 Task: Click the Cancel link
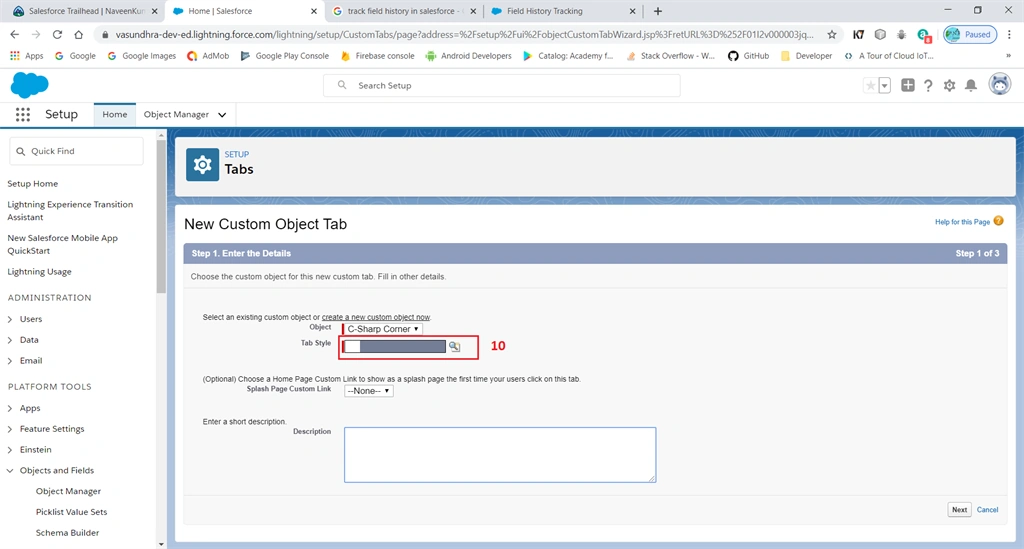pyautogui.click(x=987, y=510)
